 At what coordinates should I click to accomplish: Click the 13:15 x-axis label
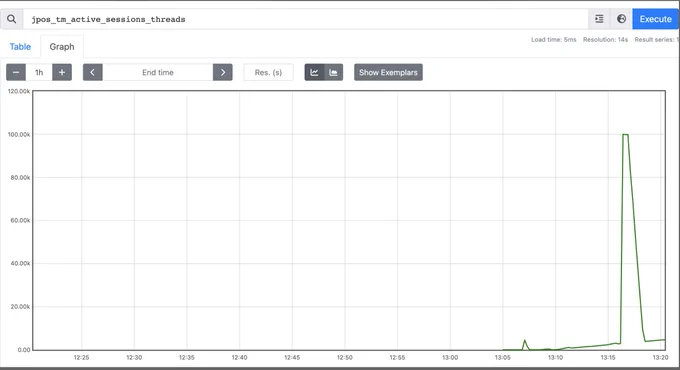[608, 357]
